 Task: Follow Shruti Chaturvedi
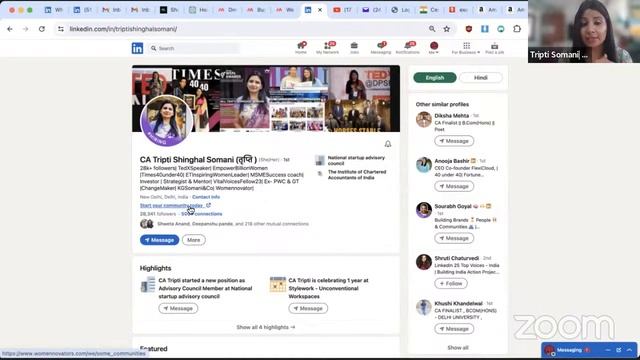[451, 283]
